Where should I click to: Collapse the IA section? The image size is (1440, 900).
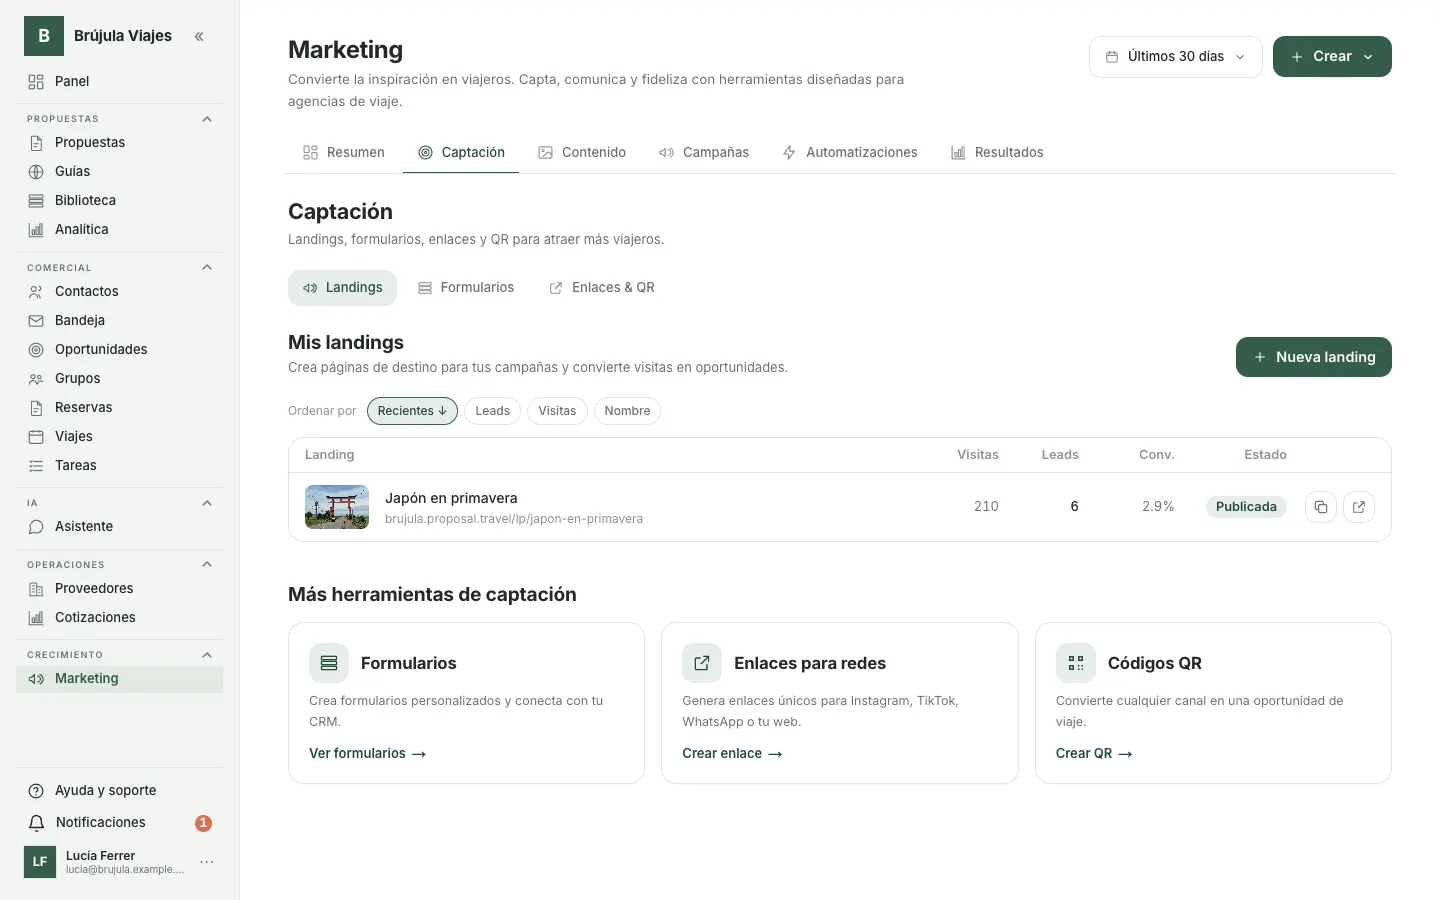[207, 503]
